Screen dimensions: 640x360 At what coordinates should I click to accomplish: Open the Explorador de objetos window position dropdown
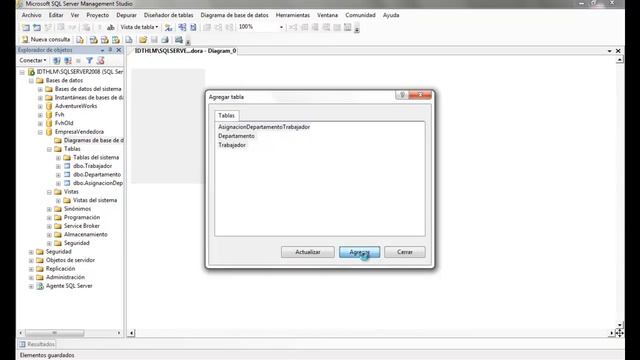point(102,50)
